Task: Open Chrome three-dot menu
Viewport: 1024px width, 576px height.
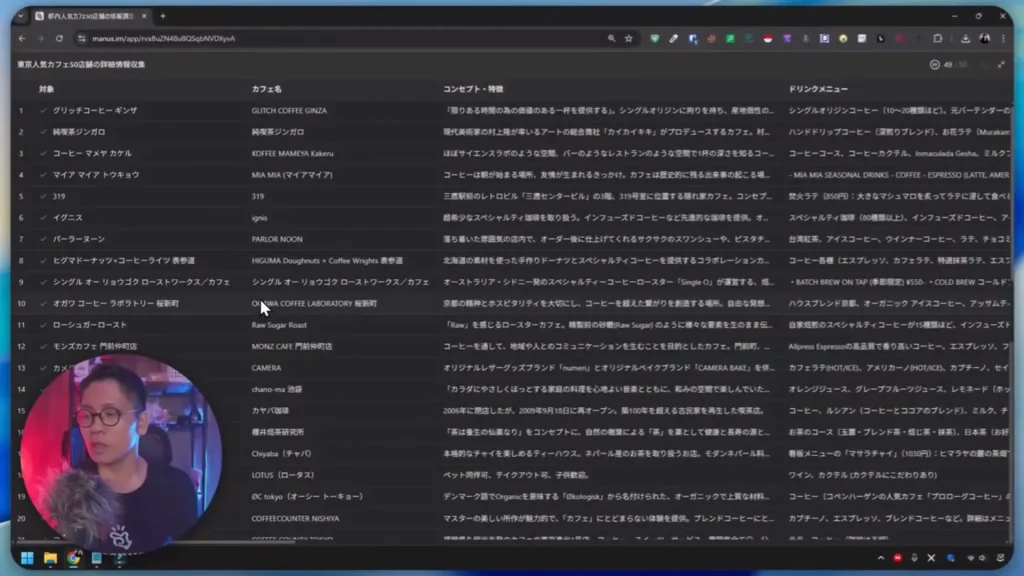Action: (1004, 39)
